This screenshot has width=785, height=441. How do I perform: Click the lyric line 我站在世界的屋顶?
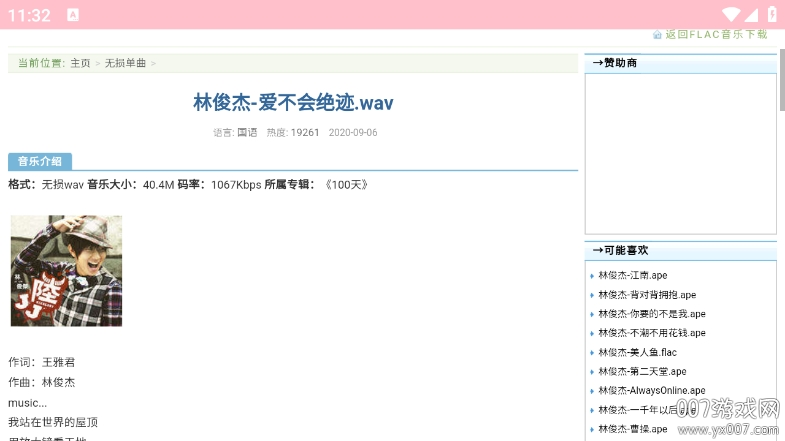[53, 422]
